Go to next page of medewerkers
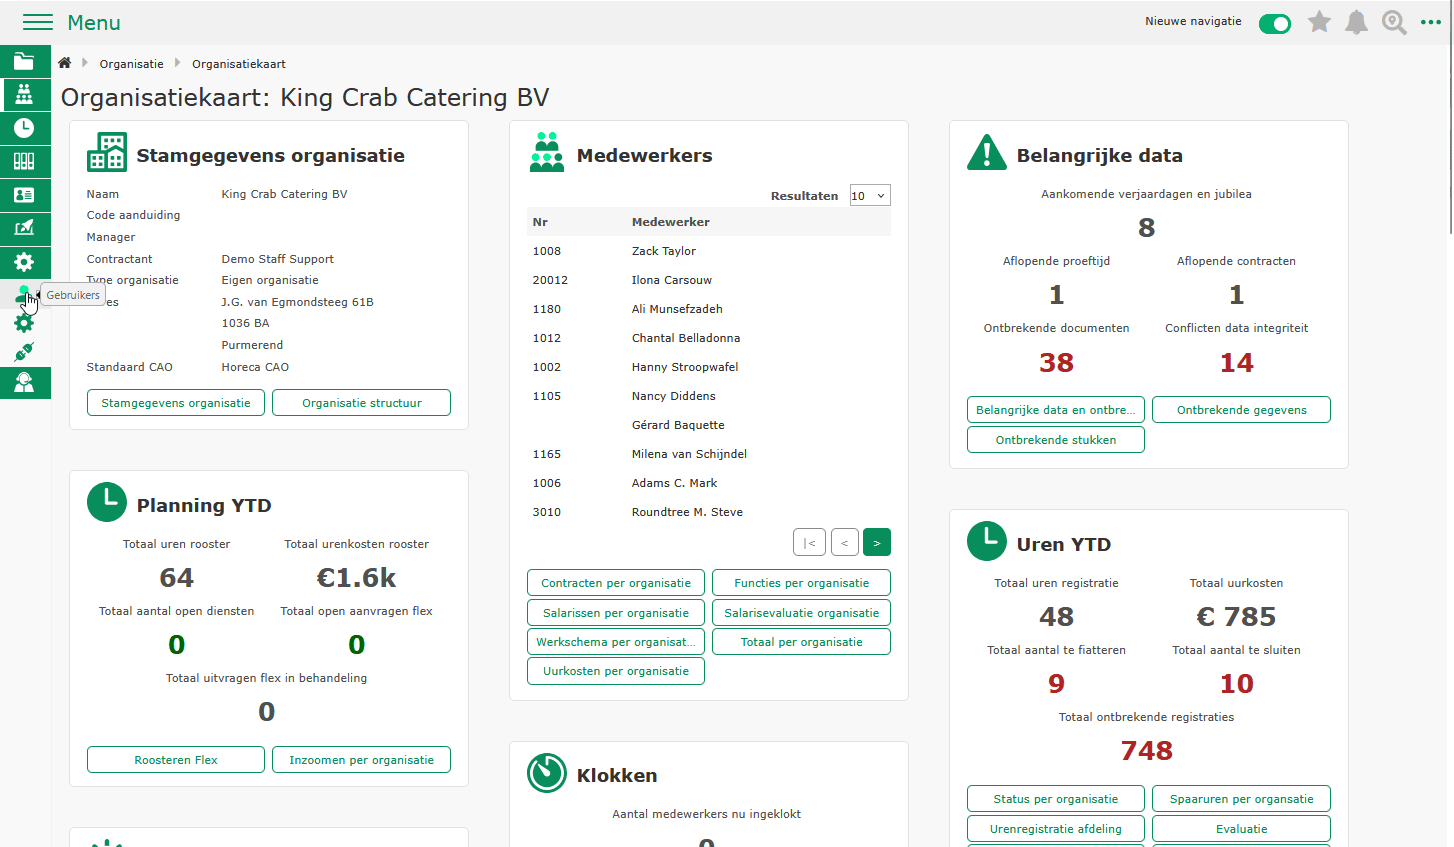This screenshot has width=1454, height=847. pos(877,542)
